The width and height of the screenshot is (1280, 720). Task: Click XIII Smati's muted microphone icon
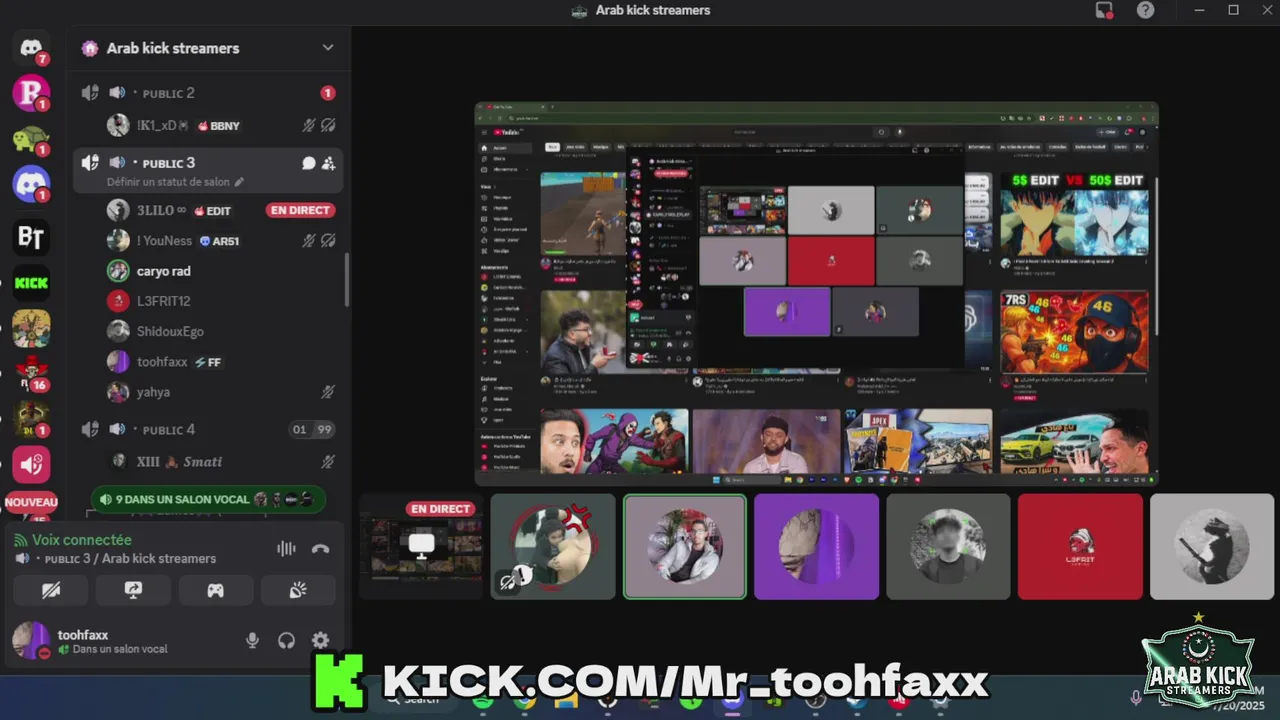click(x=328, y=461)
